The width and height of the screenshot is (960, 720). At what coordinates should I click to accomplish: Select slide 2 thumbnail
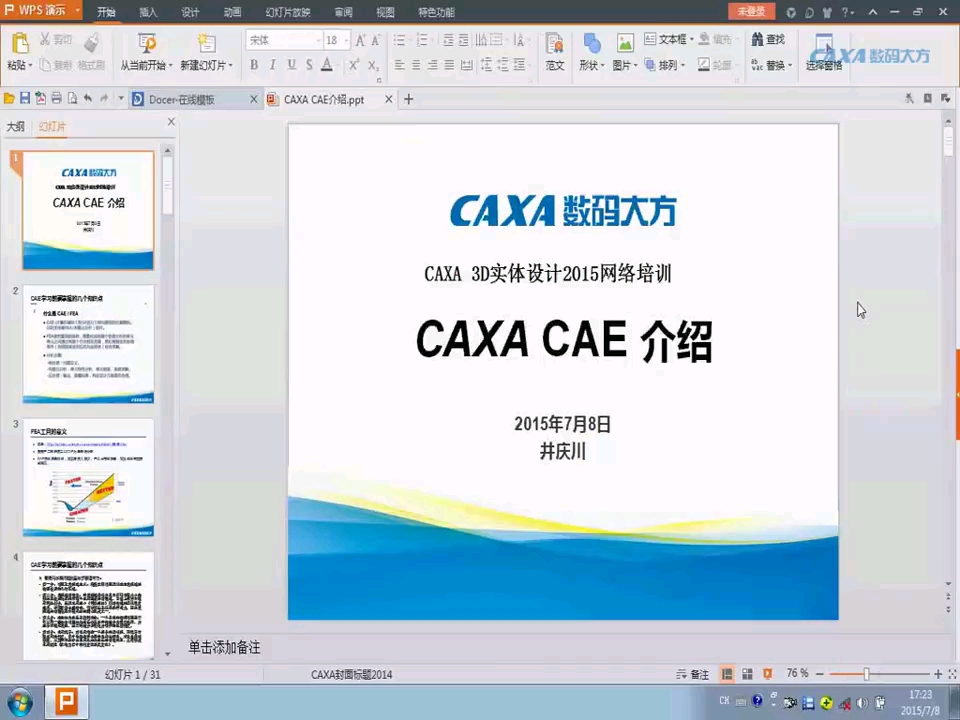point(89,344)
